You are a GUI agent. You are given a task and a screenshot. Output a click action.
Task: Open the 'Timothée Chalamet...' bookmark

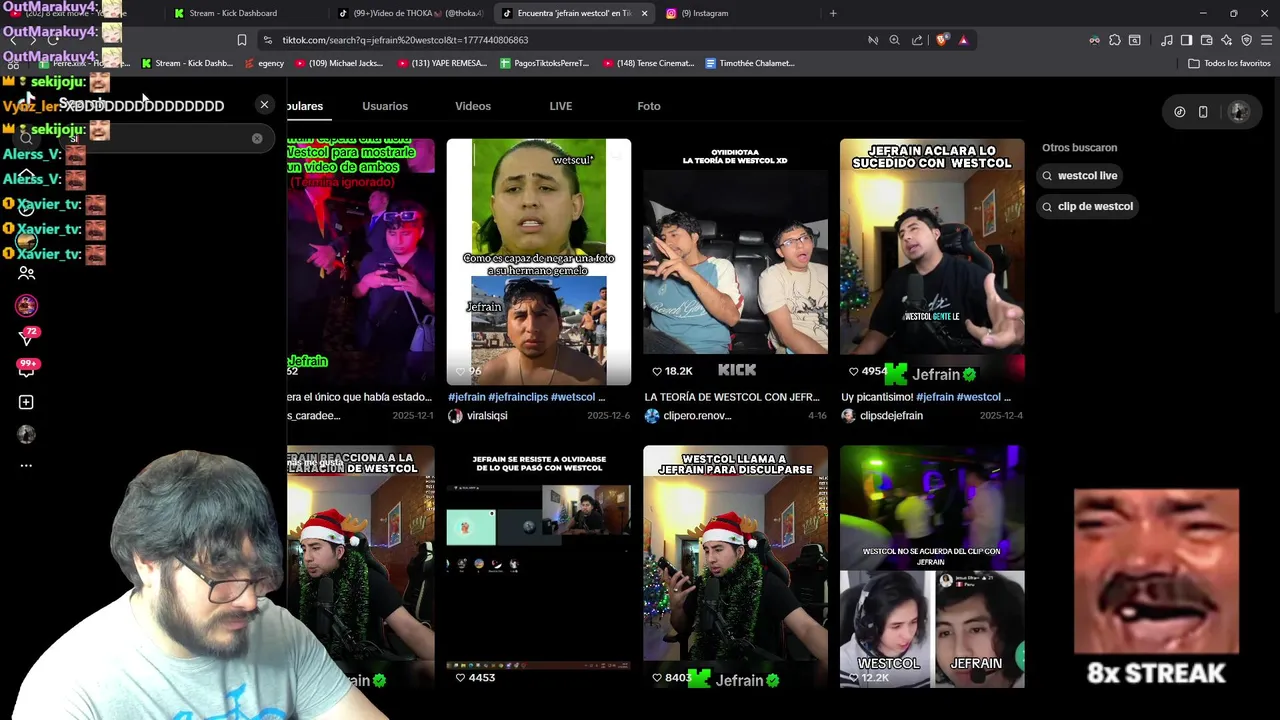(x=750, y=63)
